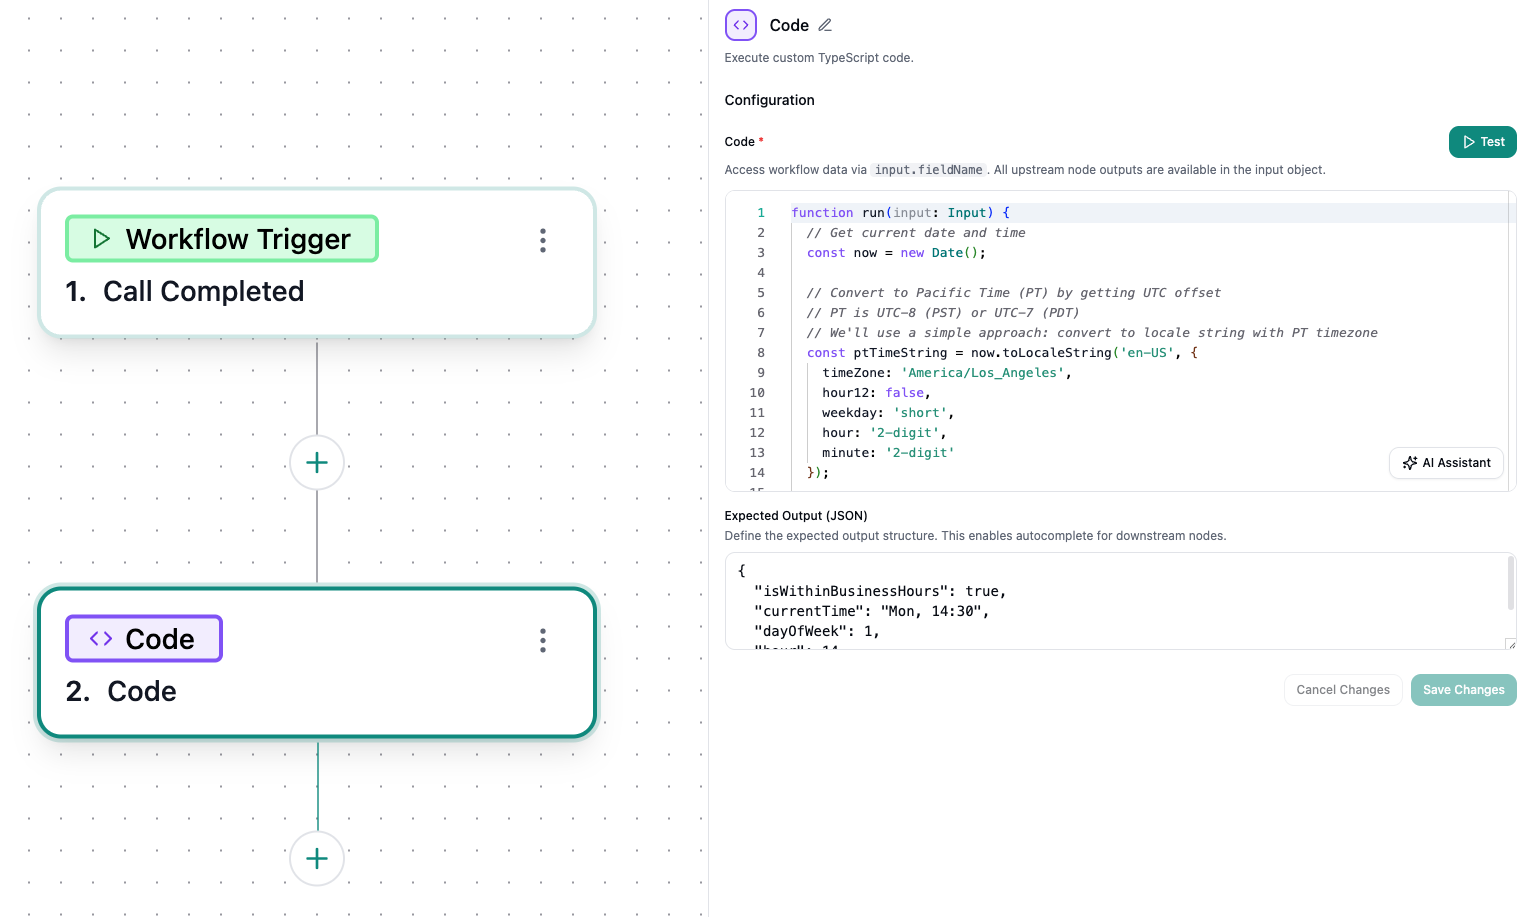Open the three-dot menu on the Workflow Trigger node
Image resolution: width=1526 pixels, height=917 pixels.
[x=542, y=240]
